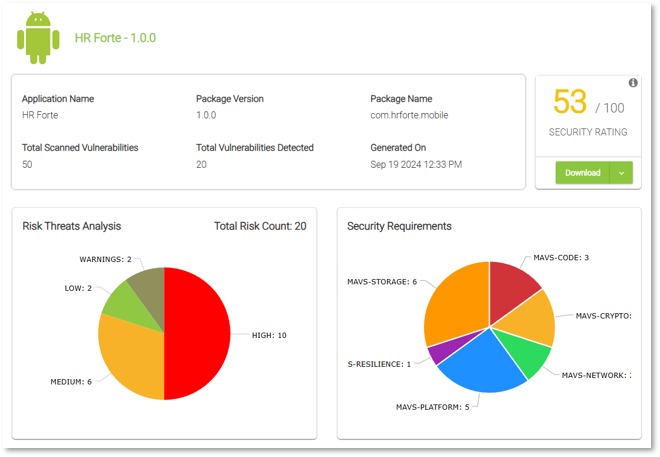660x457 pixels.
Task: Click the package name com.hrforte.mobile
Action: coord(409,115)
